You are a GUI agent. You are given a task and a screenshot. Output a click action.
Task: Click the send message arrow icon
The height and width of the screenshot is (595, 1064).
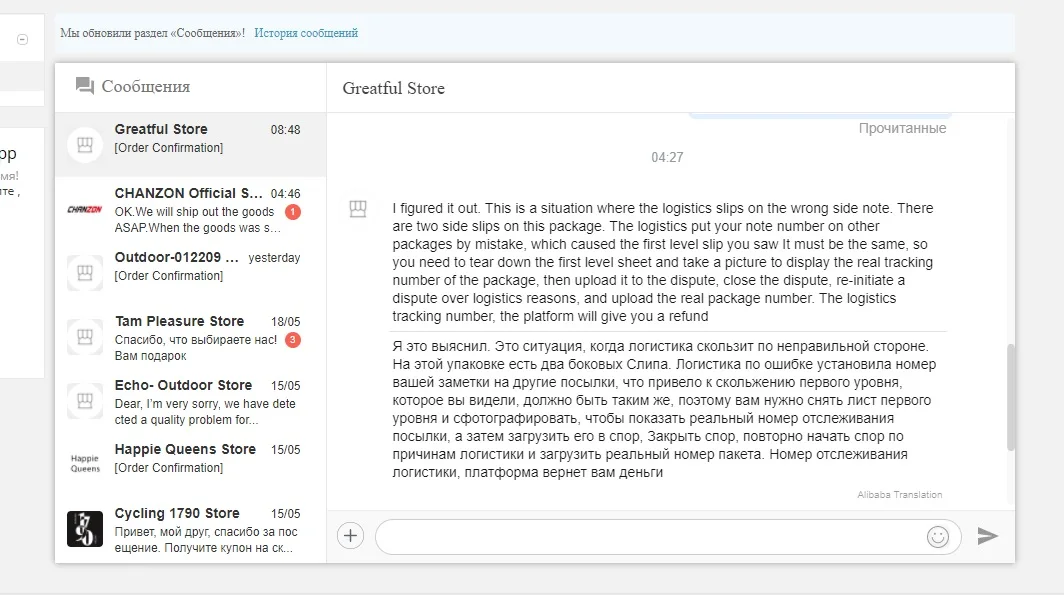[988, 536]
